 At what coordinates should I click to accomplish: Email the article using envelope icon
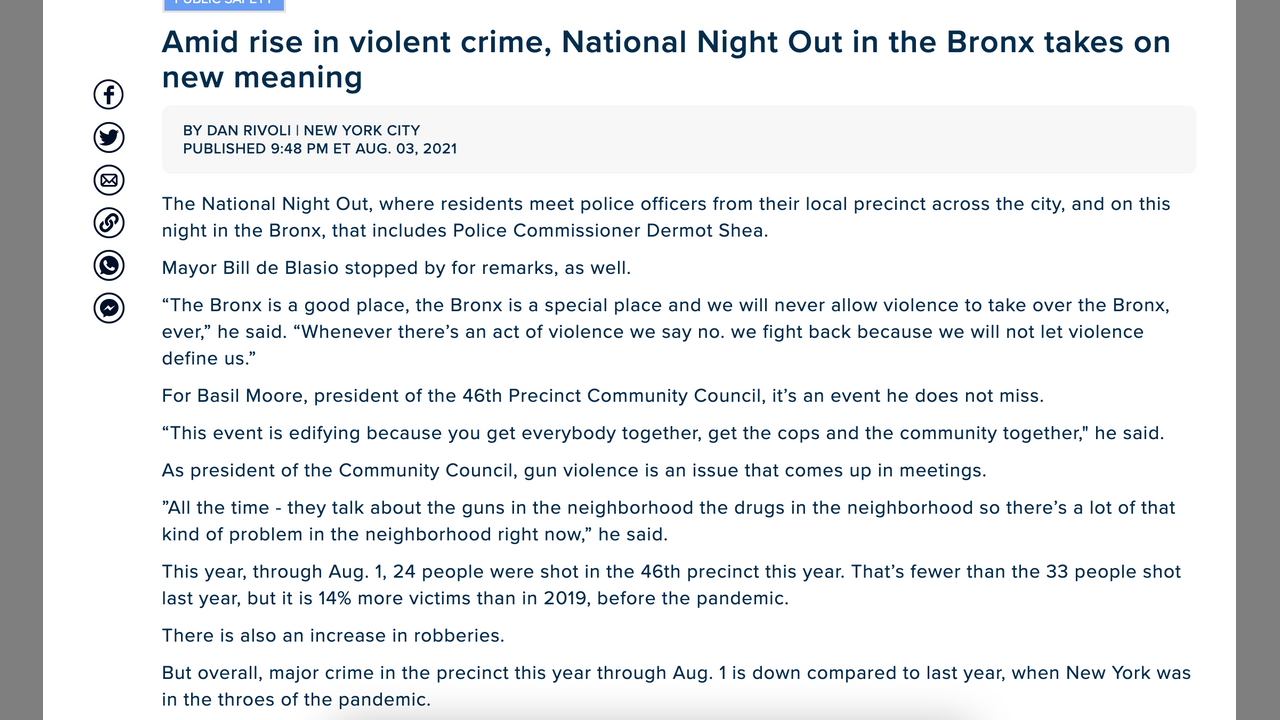(x=109, y=180)
